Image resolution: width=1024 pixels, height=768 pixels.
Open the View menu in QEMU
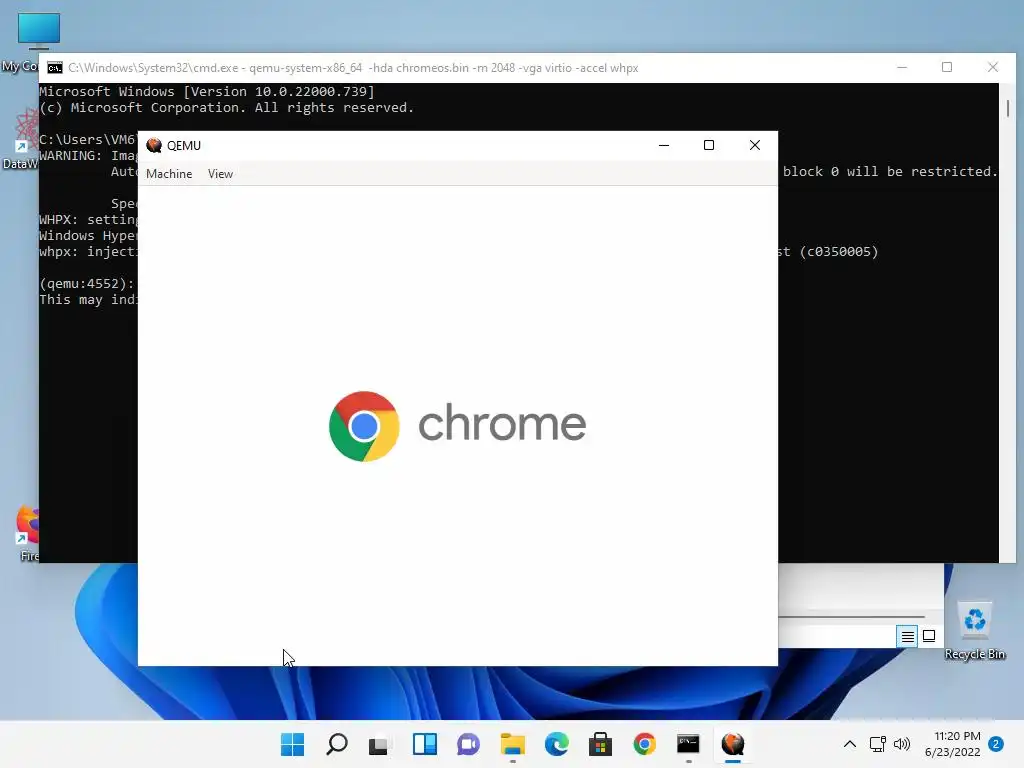pos(220,174)
